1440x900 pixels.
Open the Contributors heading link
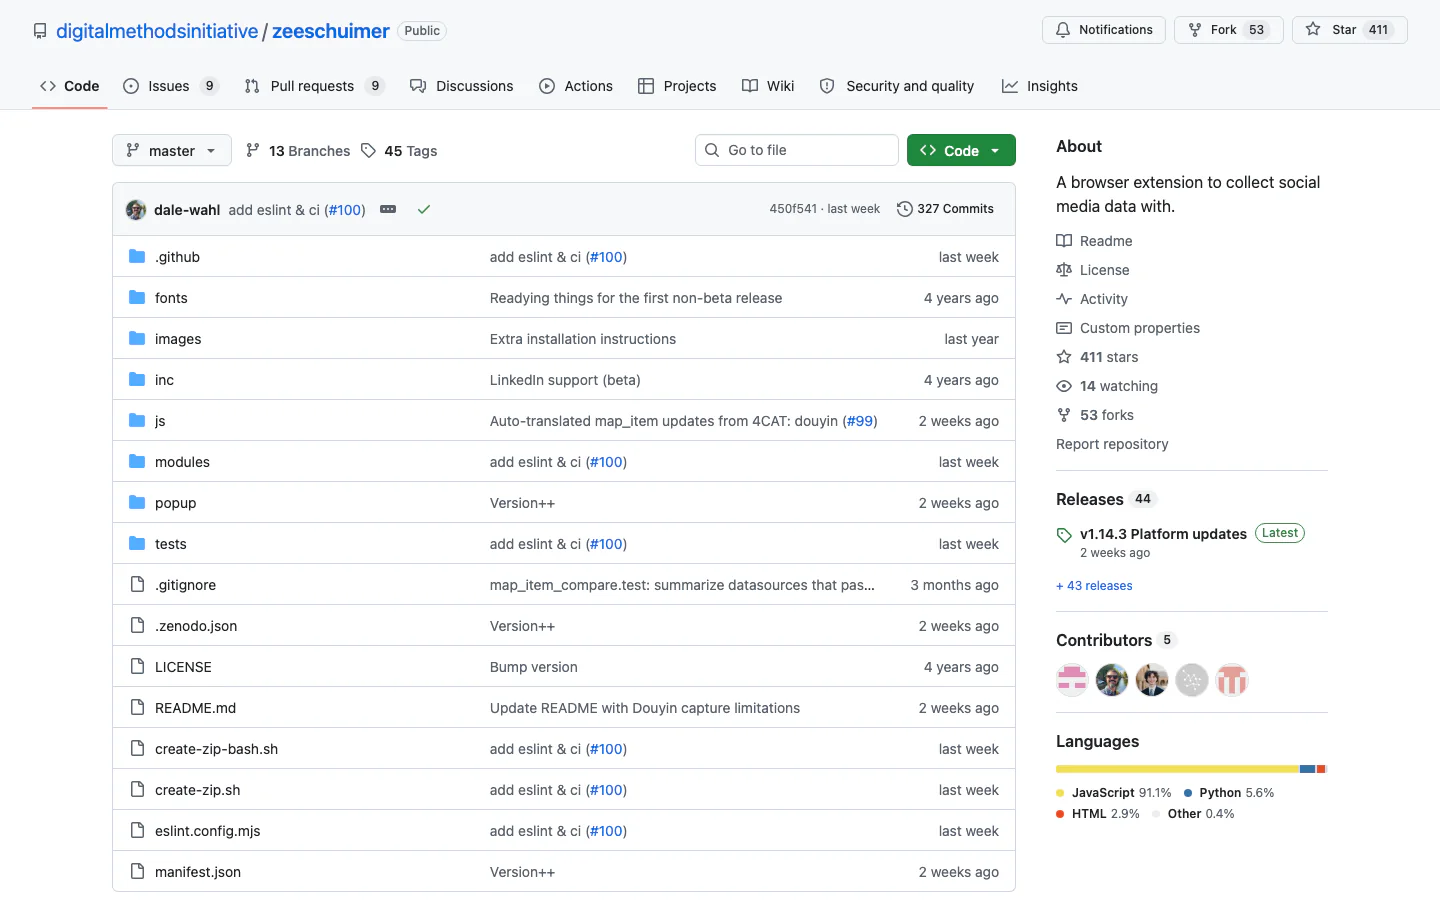(x=1116, y=640)
